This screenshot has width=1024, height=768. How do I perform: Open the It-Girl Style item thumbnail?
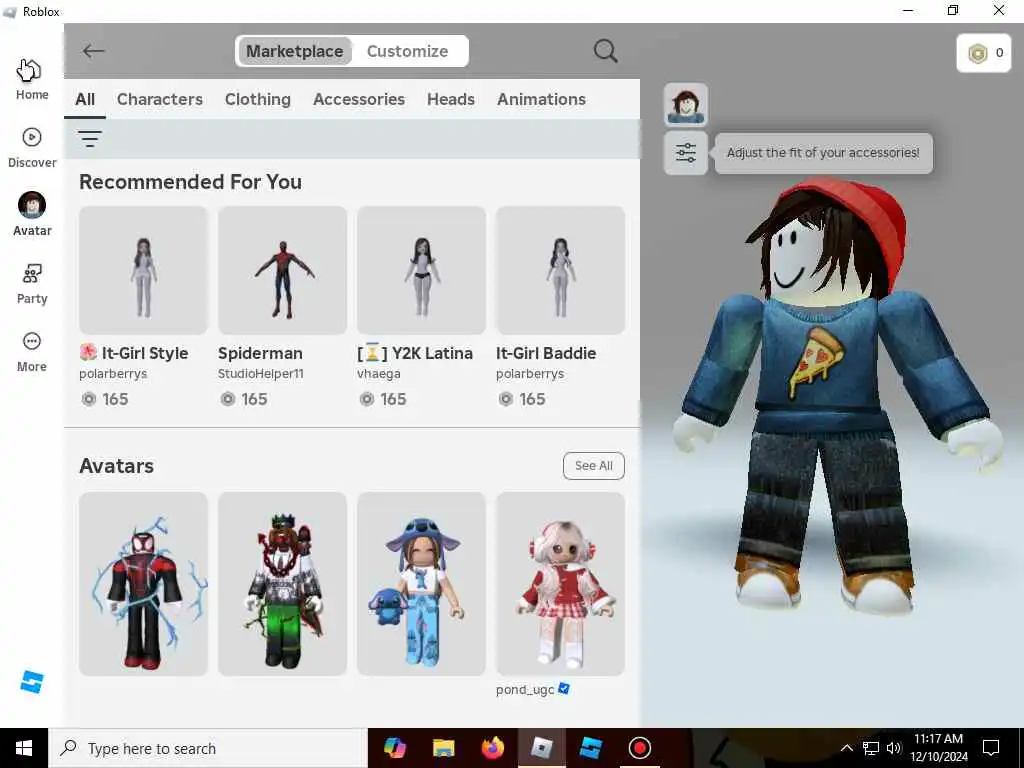[x=143, y=270]
